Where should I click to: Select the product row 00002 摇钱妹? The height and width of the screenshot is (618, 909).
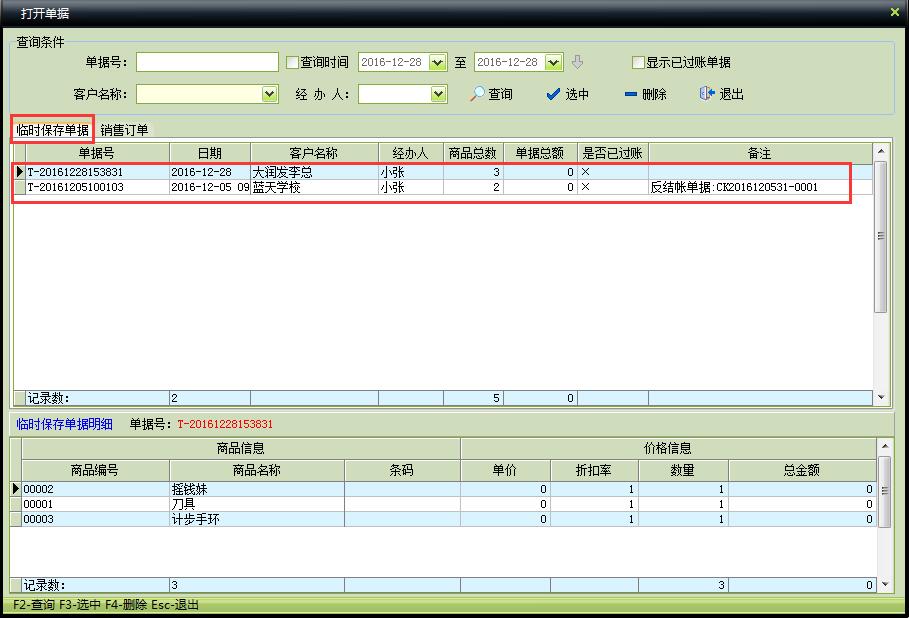point(443,489)
